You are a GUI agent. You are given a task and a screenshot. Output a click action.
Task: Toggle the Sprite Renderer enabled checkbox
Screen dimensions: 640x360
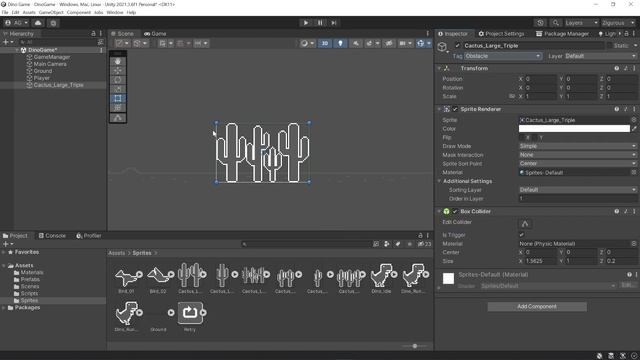click(455, 109)
